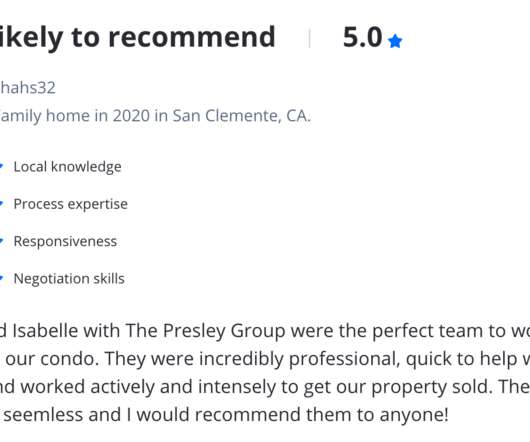530x442 pixels.
Task: Click the Negotiation skills rating label
Action: pos(69,279)
